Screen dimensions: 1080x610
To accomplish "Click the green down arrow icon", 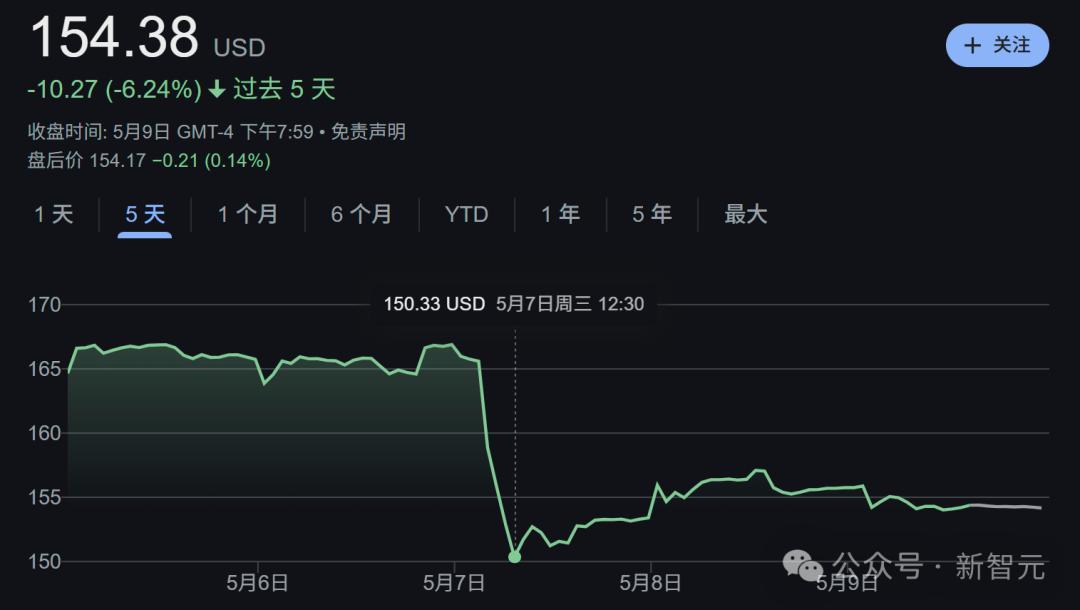I will click(217, 90).
